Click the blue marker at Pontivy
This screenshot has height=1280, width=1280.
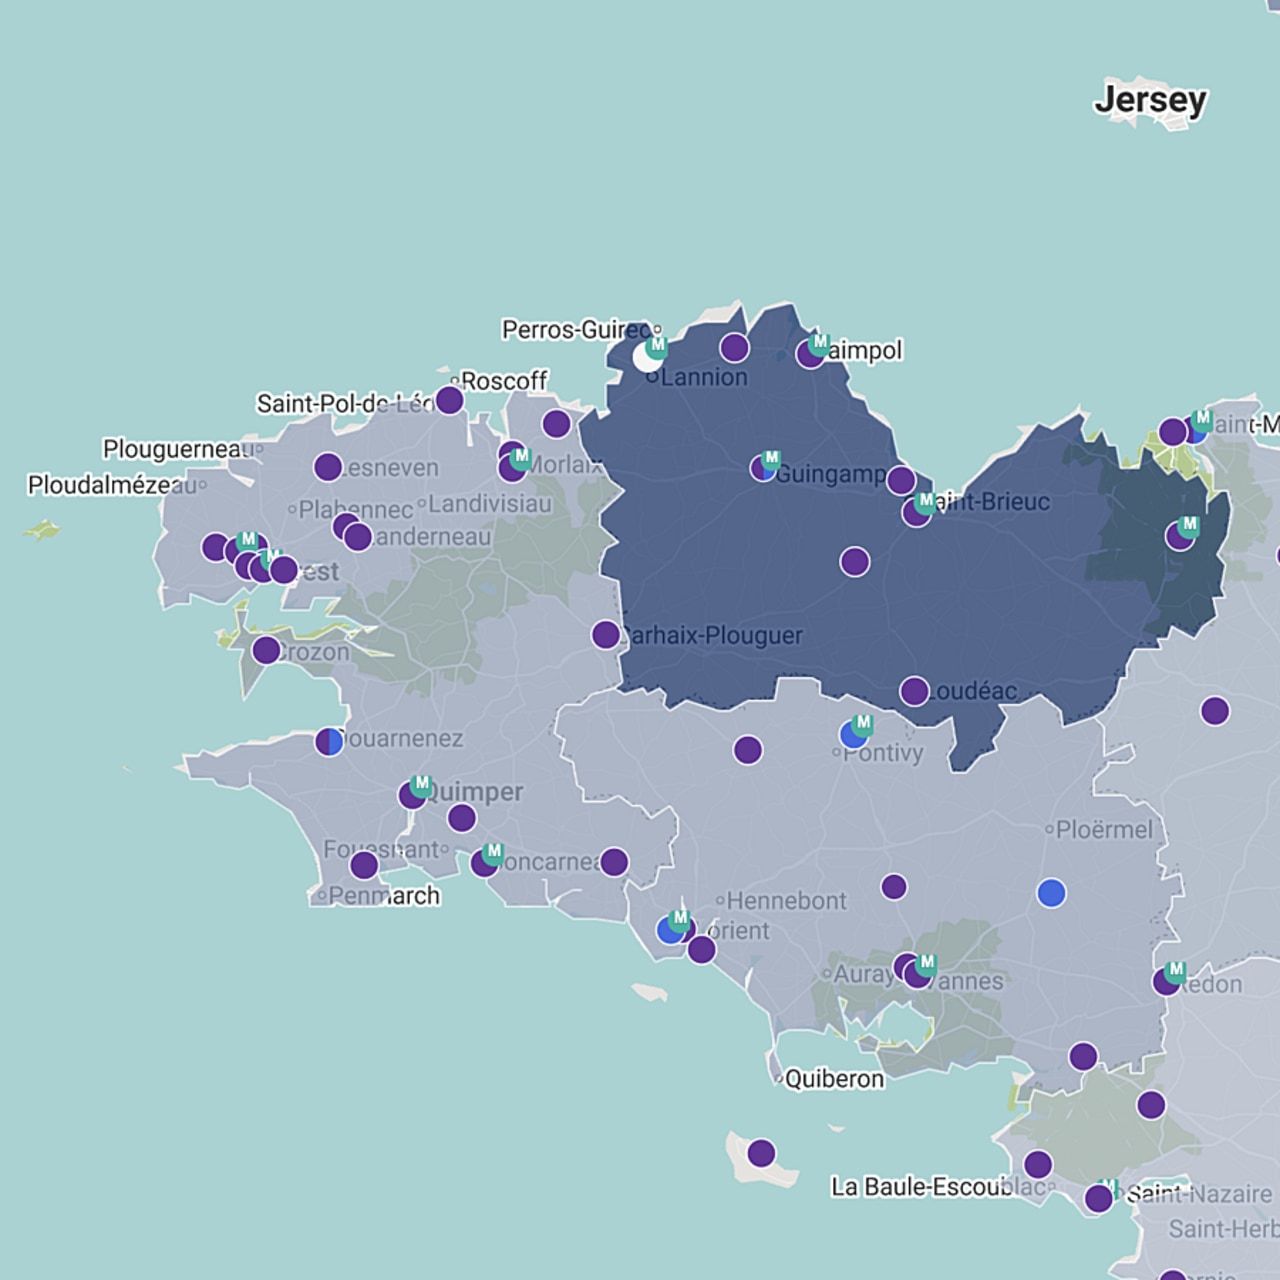click(854, 735)
